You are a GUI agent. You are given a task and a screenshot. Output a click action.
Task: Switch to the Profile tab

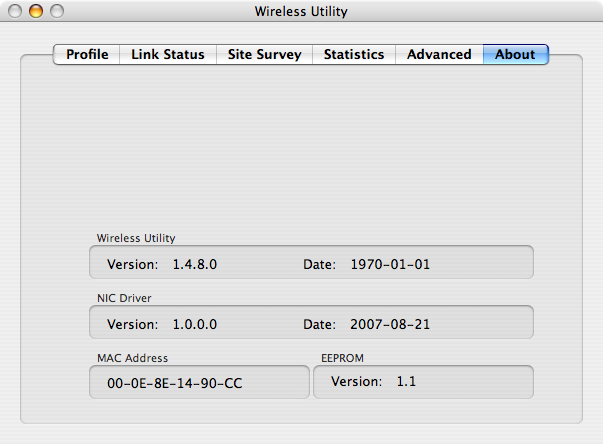pos(87,55)
